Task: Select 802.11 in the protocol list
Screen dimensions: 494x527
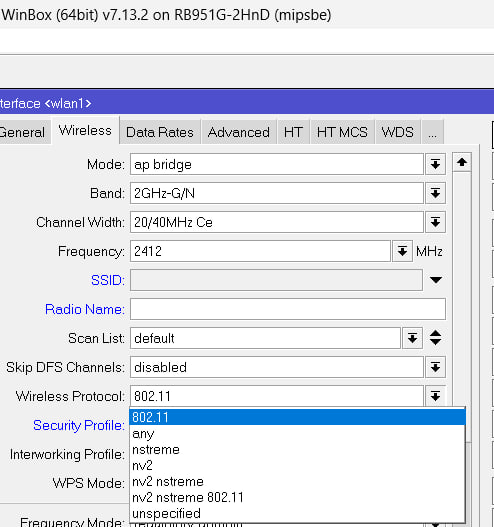Action: coord(297,417)
